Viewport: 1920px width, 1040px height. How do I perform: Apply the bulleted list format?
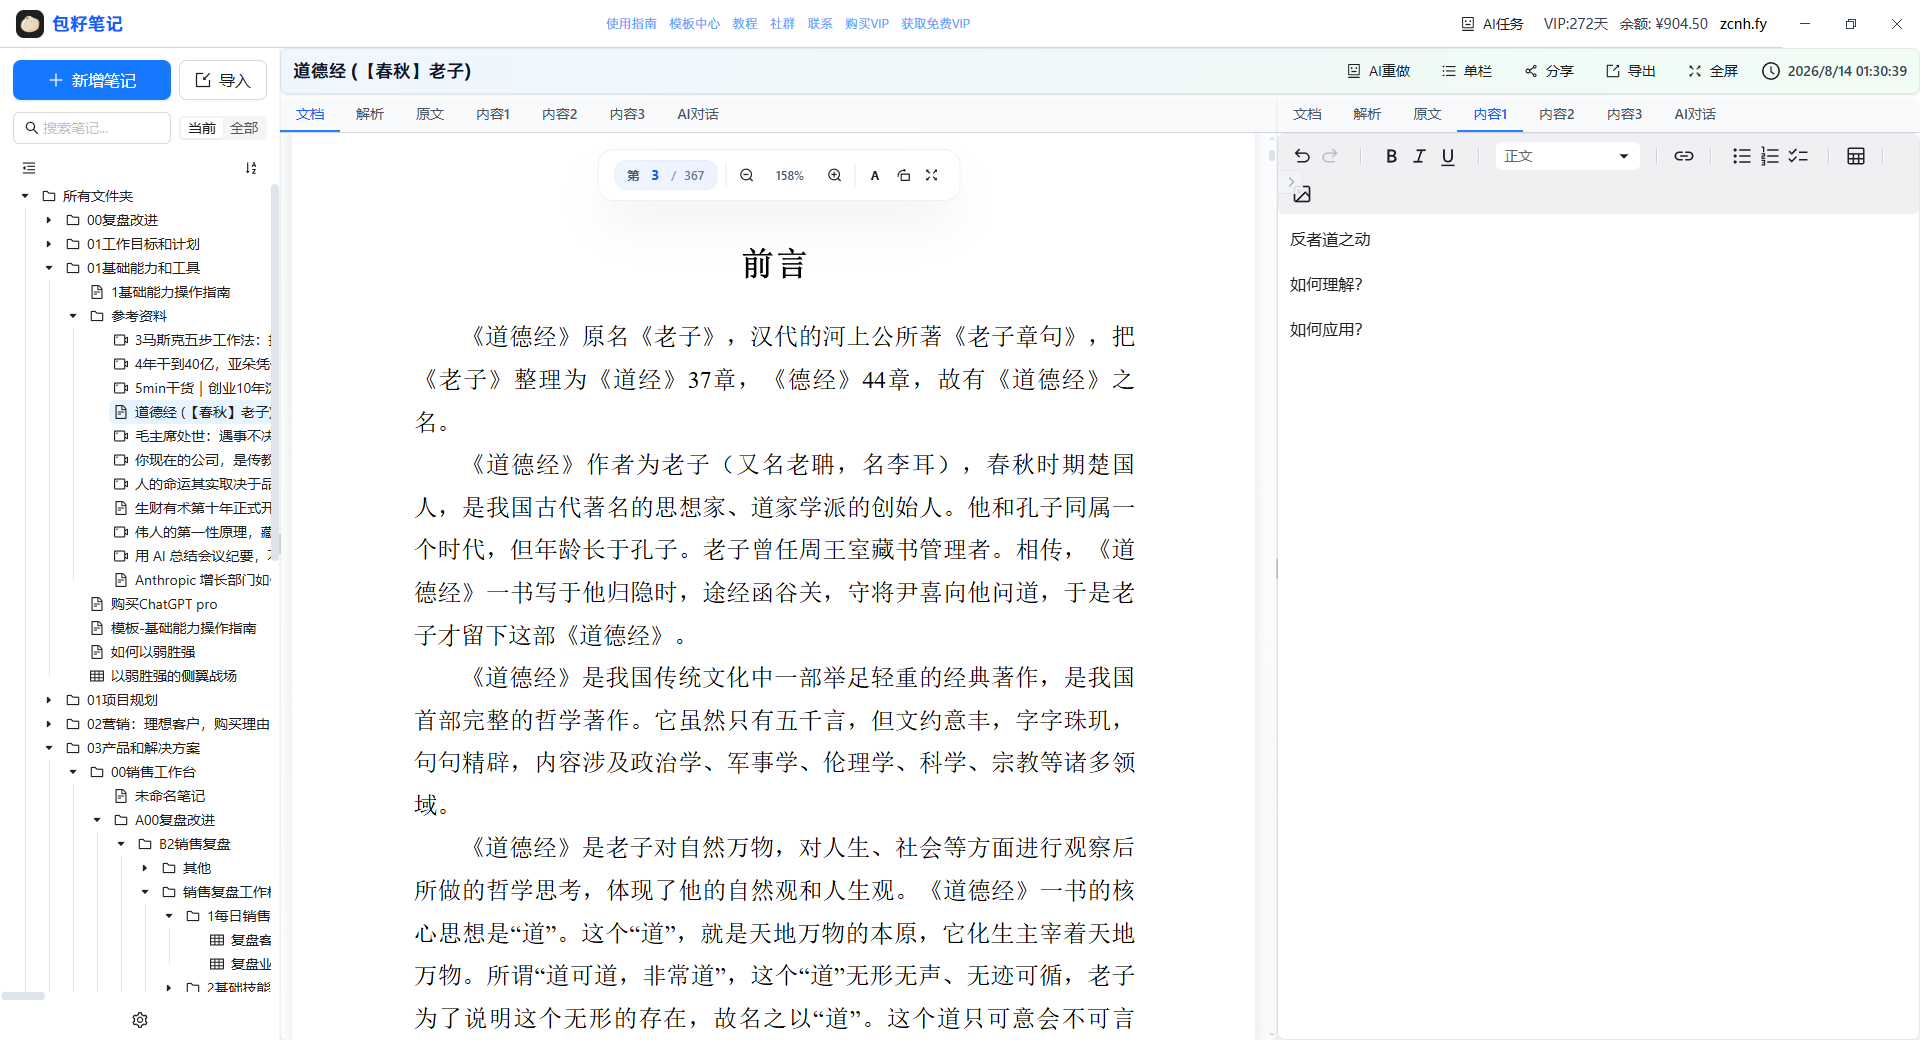coord(1742,156)
